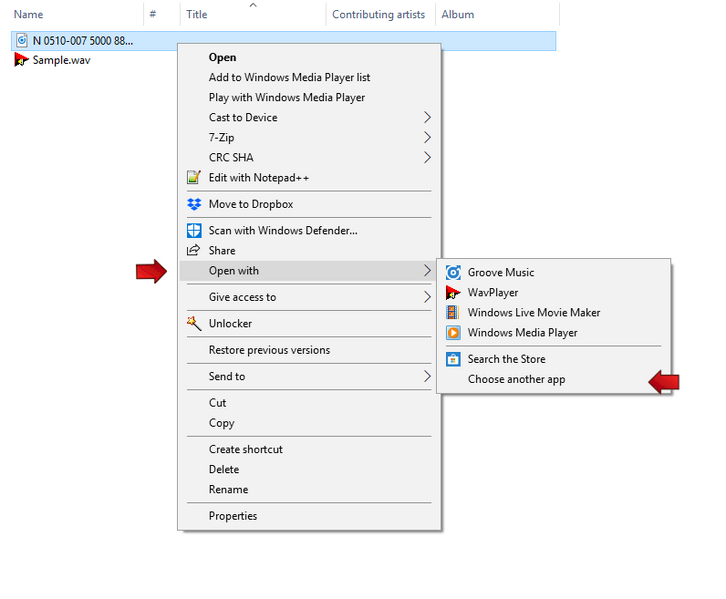Select Give access to entry
726x599 pixels.
coord(309,297)
